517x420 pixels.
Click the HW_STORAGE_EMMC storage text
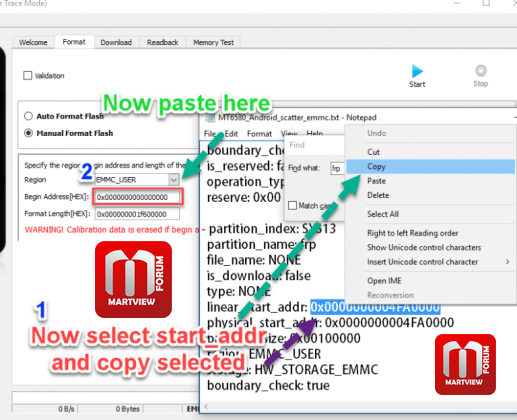[316, 370]
